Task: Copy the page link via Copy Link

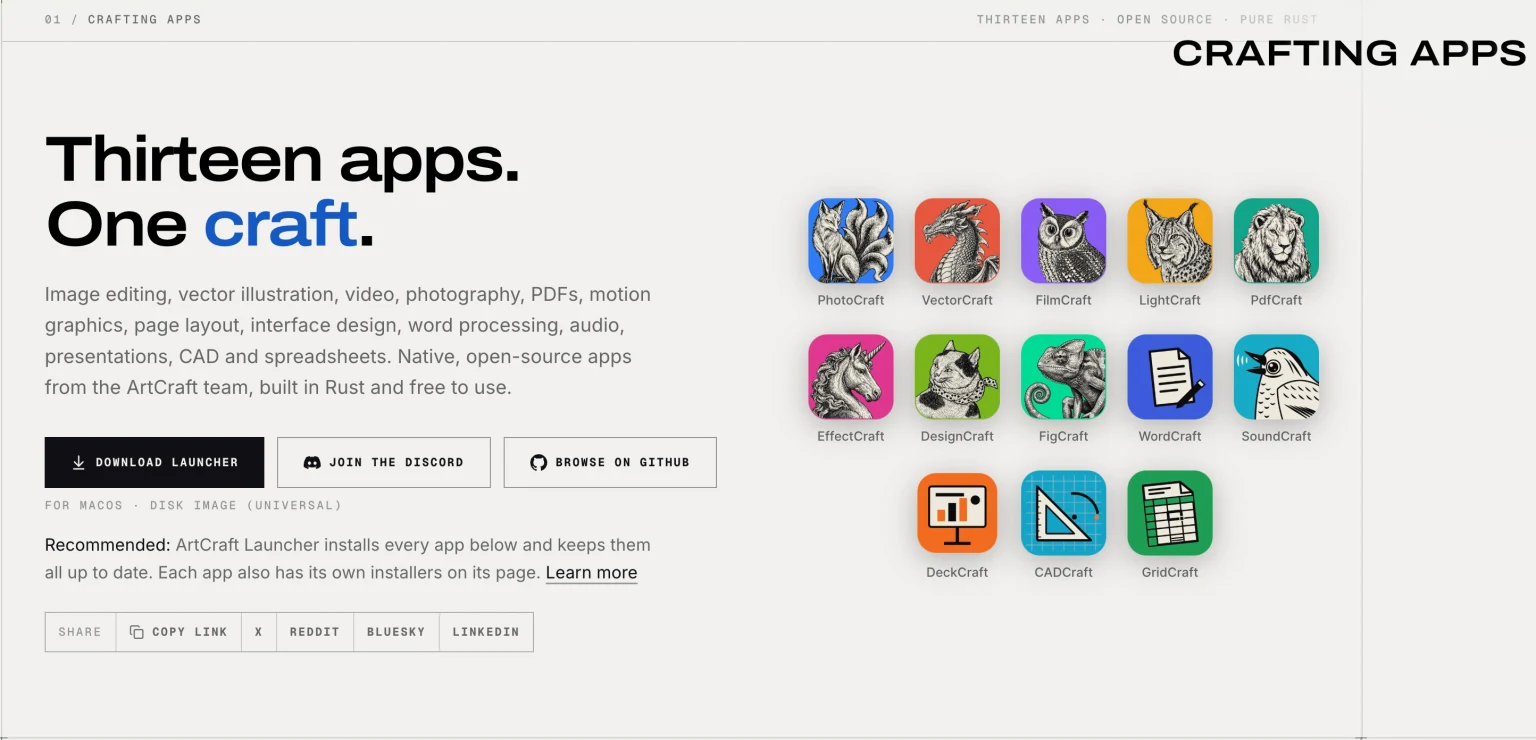Action: point(179,632)
